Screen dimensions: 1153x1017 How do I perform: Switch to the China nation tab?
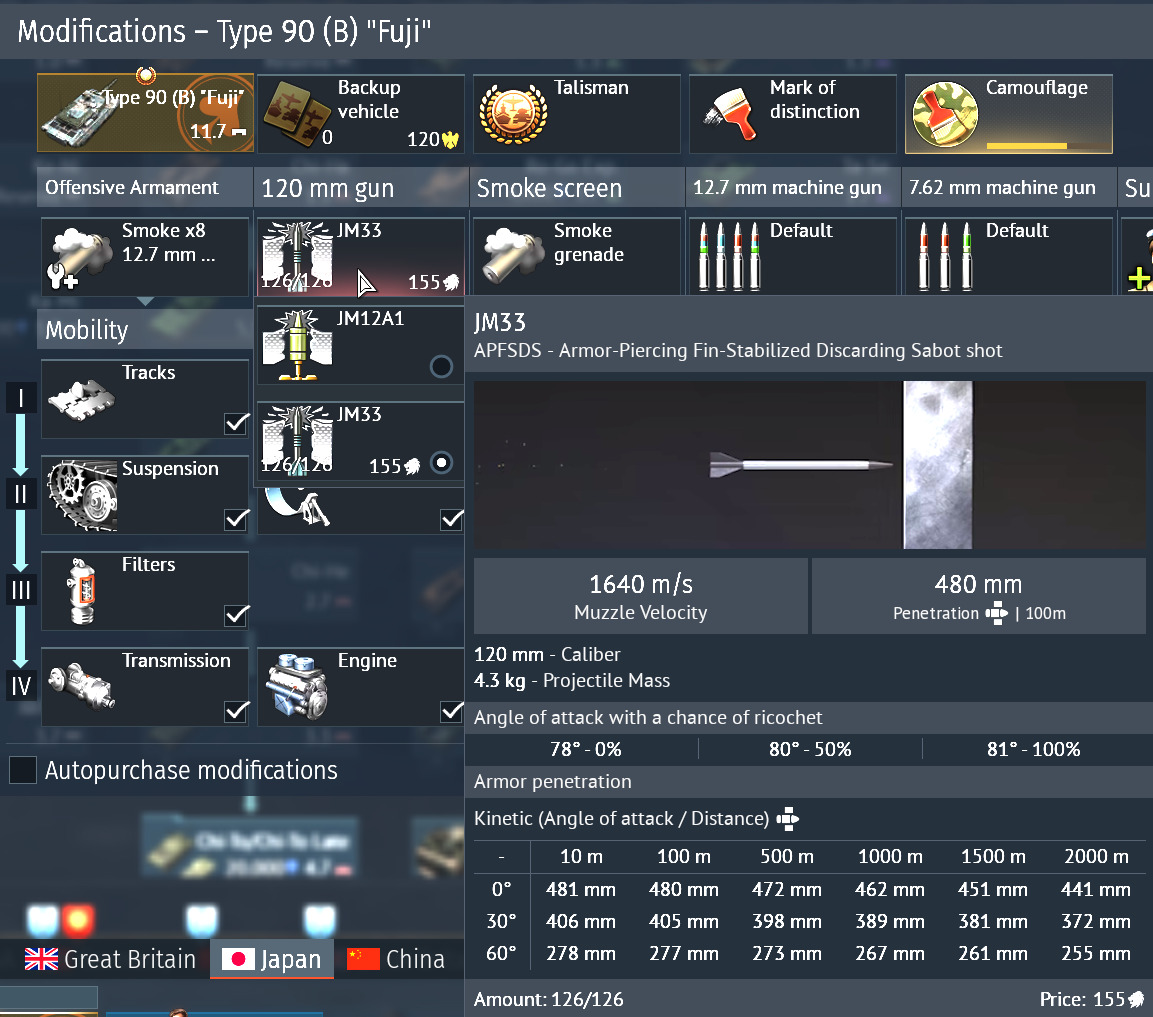click(395, 960)
